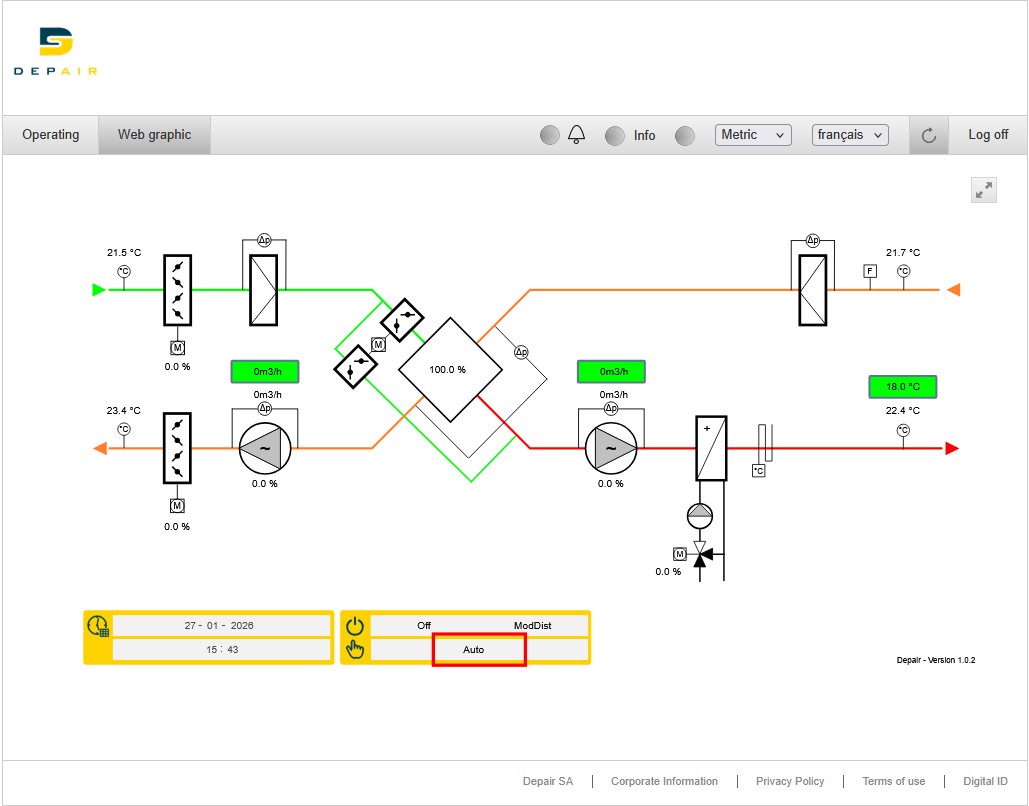This screenshot has height=806, width=1029.
Task: Click the status indicator left of Info
Action: (614, 136)
